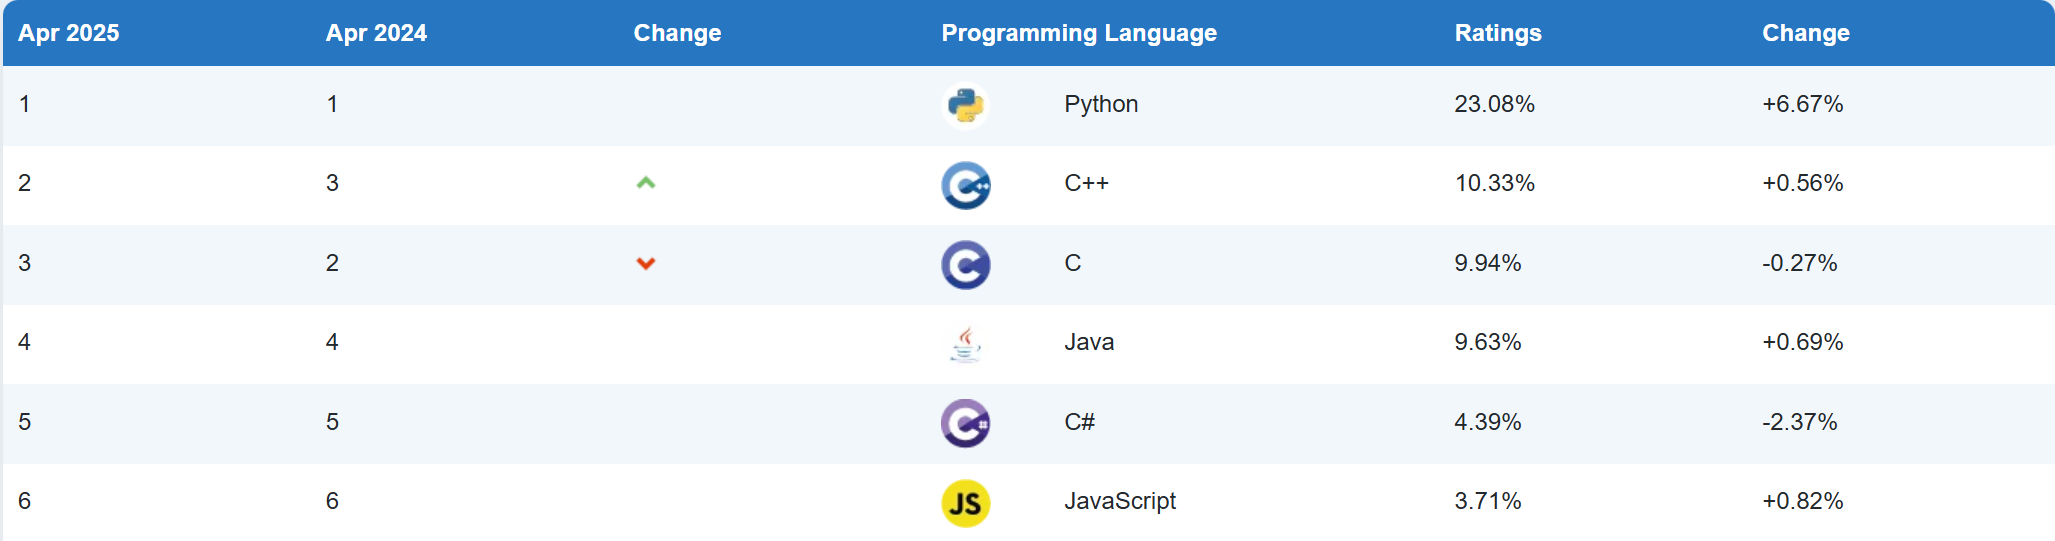Click the C# logo icon
Screen dimensions: 2055x541
pos(965,423)
